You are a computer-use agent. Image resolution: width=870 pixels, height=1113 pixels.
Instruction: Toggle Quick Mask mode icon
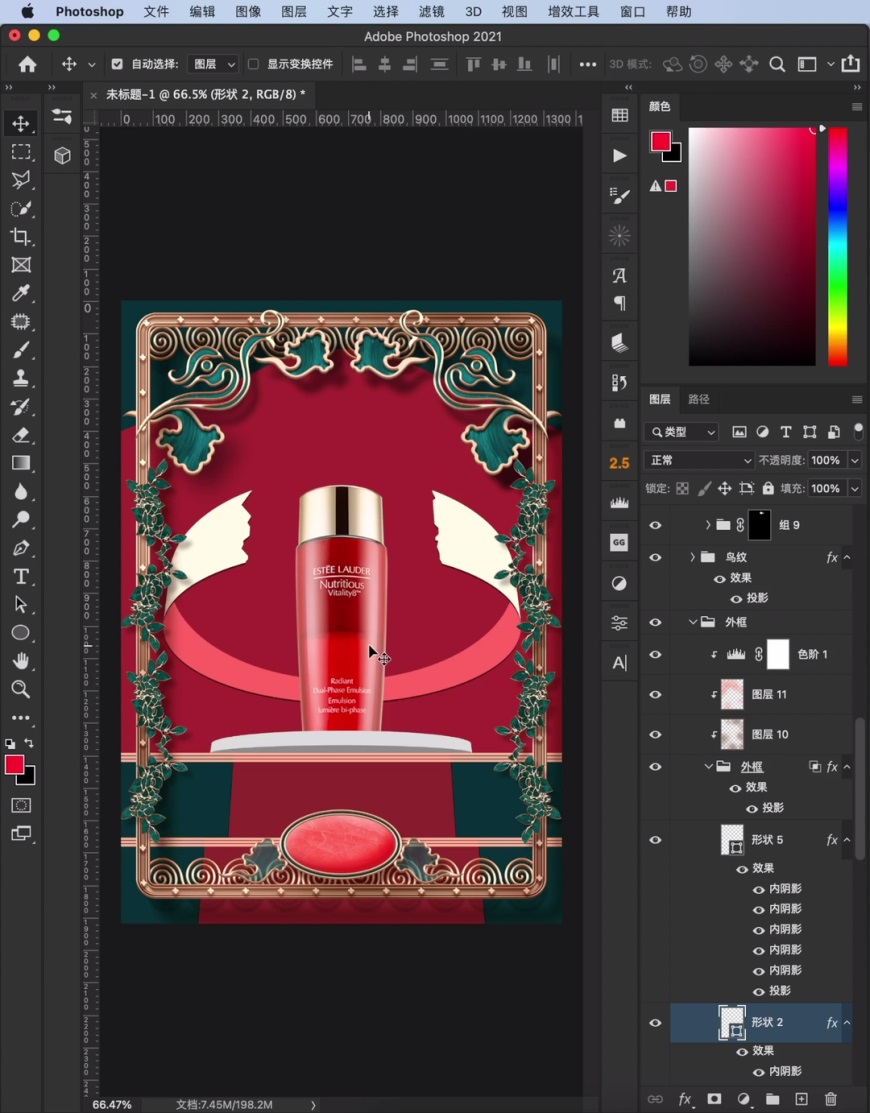pyautogui.click(x=21, y=805)
